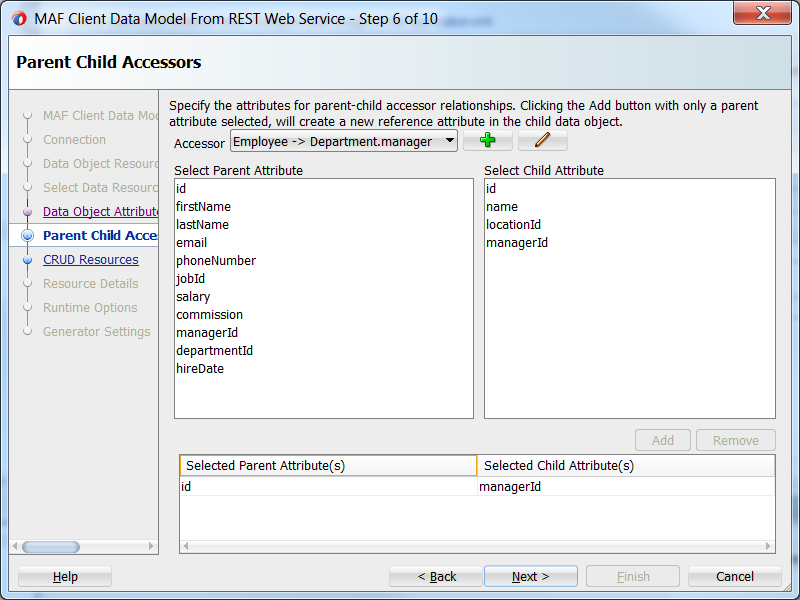
Task: Close the wizard with the X button
Action: pos(762,13)
